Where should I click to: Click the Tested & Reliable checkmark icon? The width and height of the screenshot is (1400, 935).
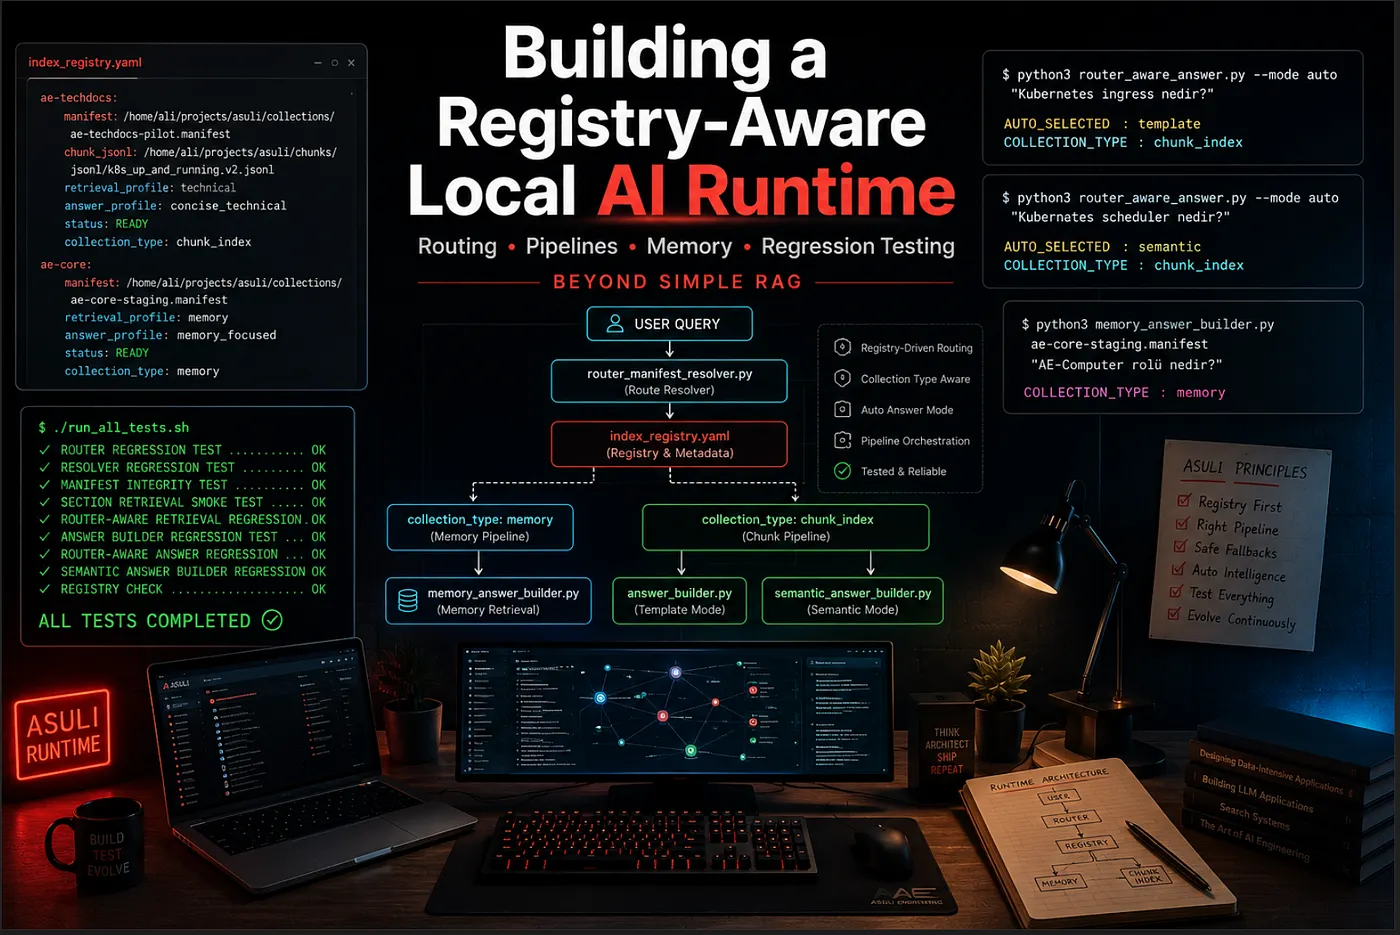click(842, 471)
